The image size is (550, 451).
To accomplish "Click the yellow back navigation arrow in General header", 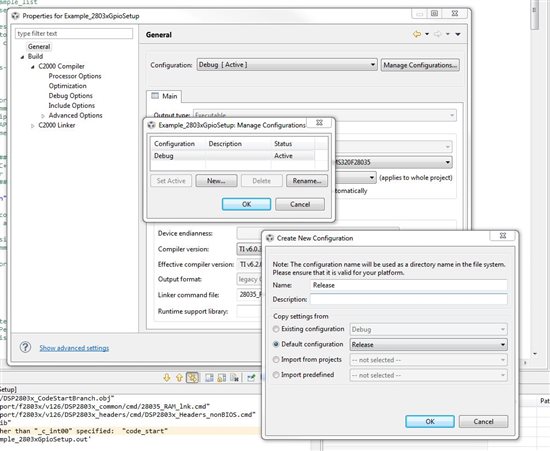I will click(417, 34).
